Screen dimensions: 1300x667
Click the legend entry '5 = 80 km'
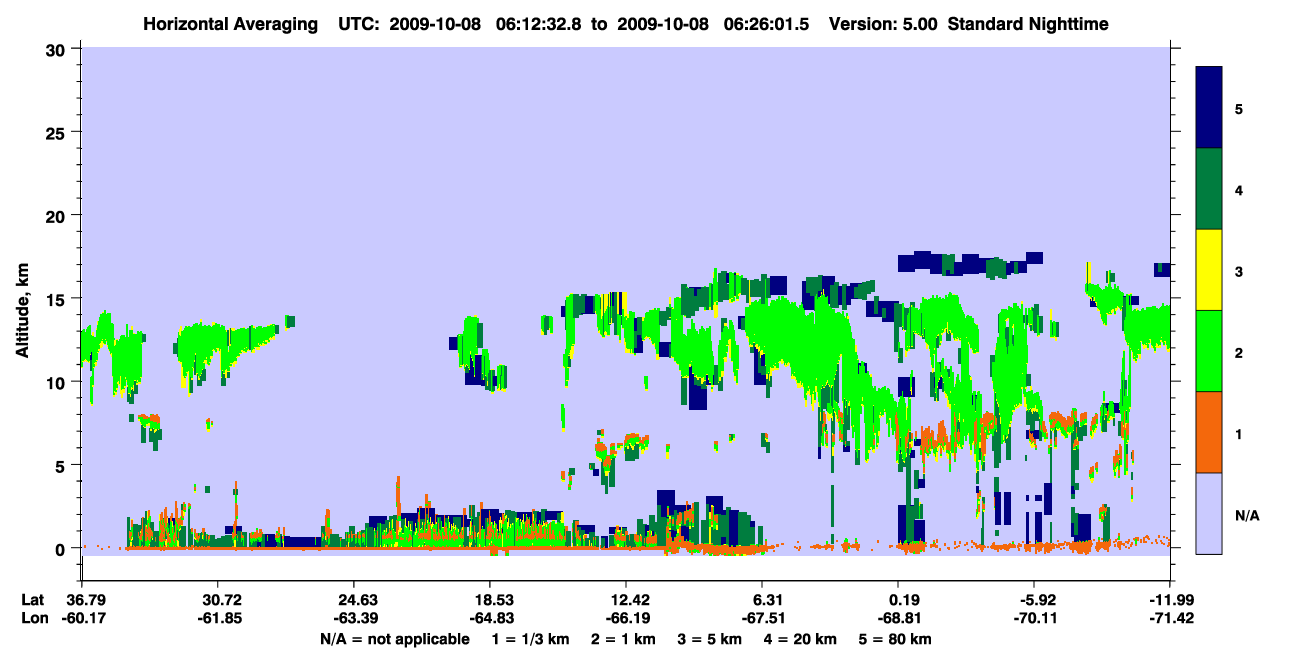[x=896, y=638]
